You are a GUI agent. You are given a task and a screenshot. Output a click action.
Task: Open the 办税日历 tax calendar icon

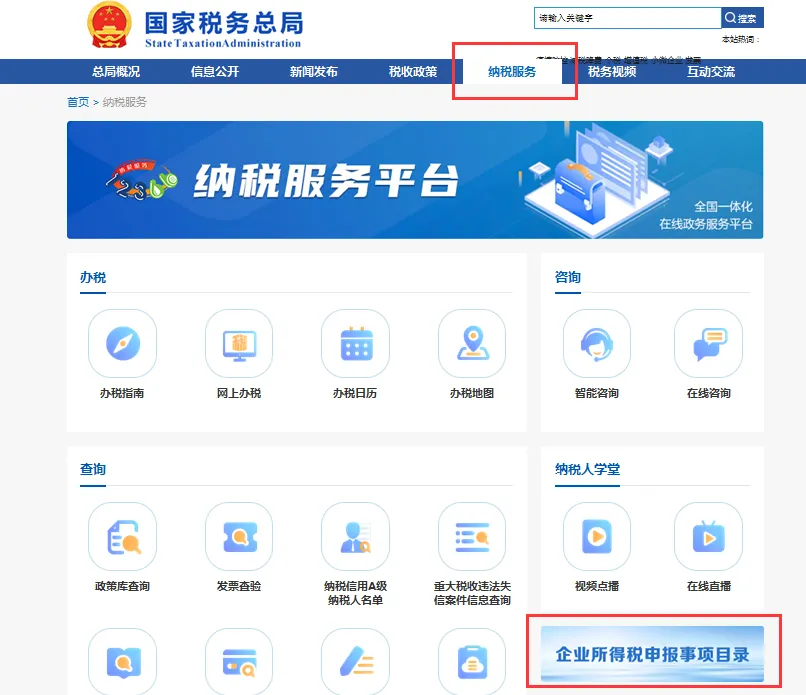coord(355,343)
